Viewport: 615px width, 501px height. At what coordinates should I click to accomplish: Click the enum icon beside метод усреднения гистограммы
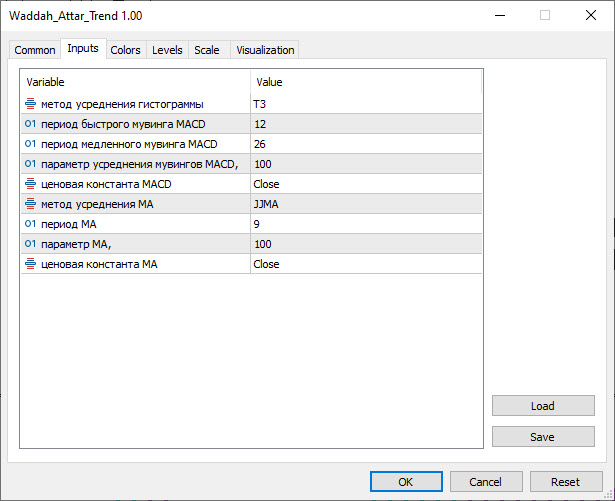pos(30,104)
